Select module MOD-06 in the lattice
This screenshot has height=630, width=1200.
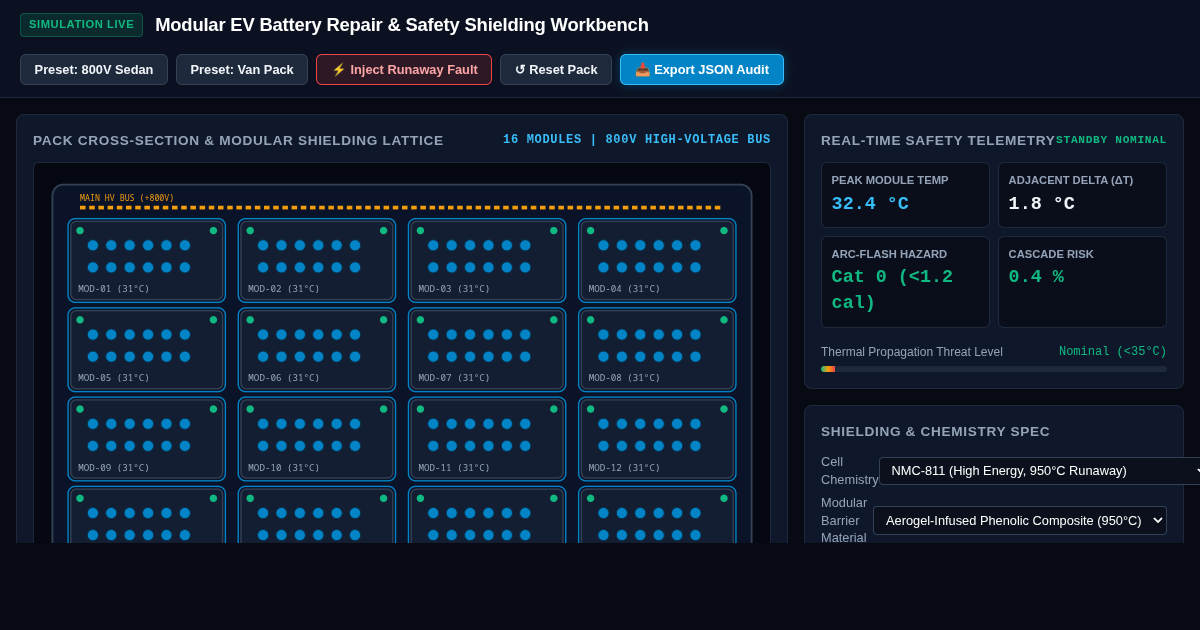click(x=317, y=350)
